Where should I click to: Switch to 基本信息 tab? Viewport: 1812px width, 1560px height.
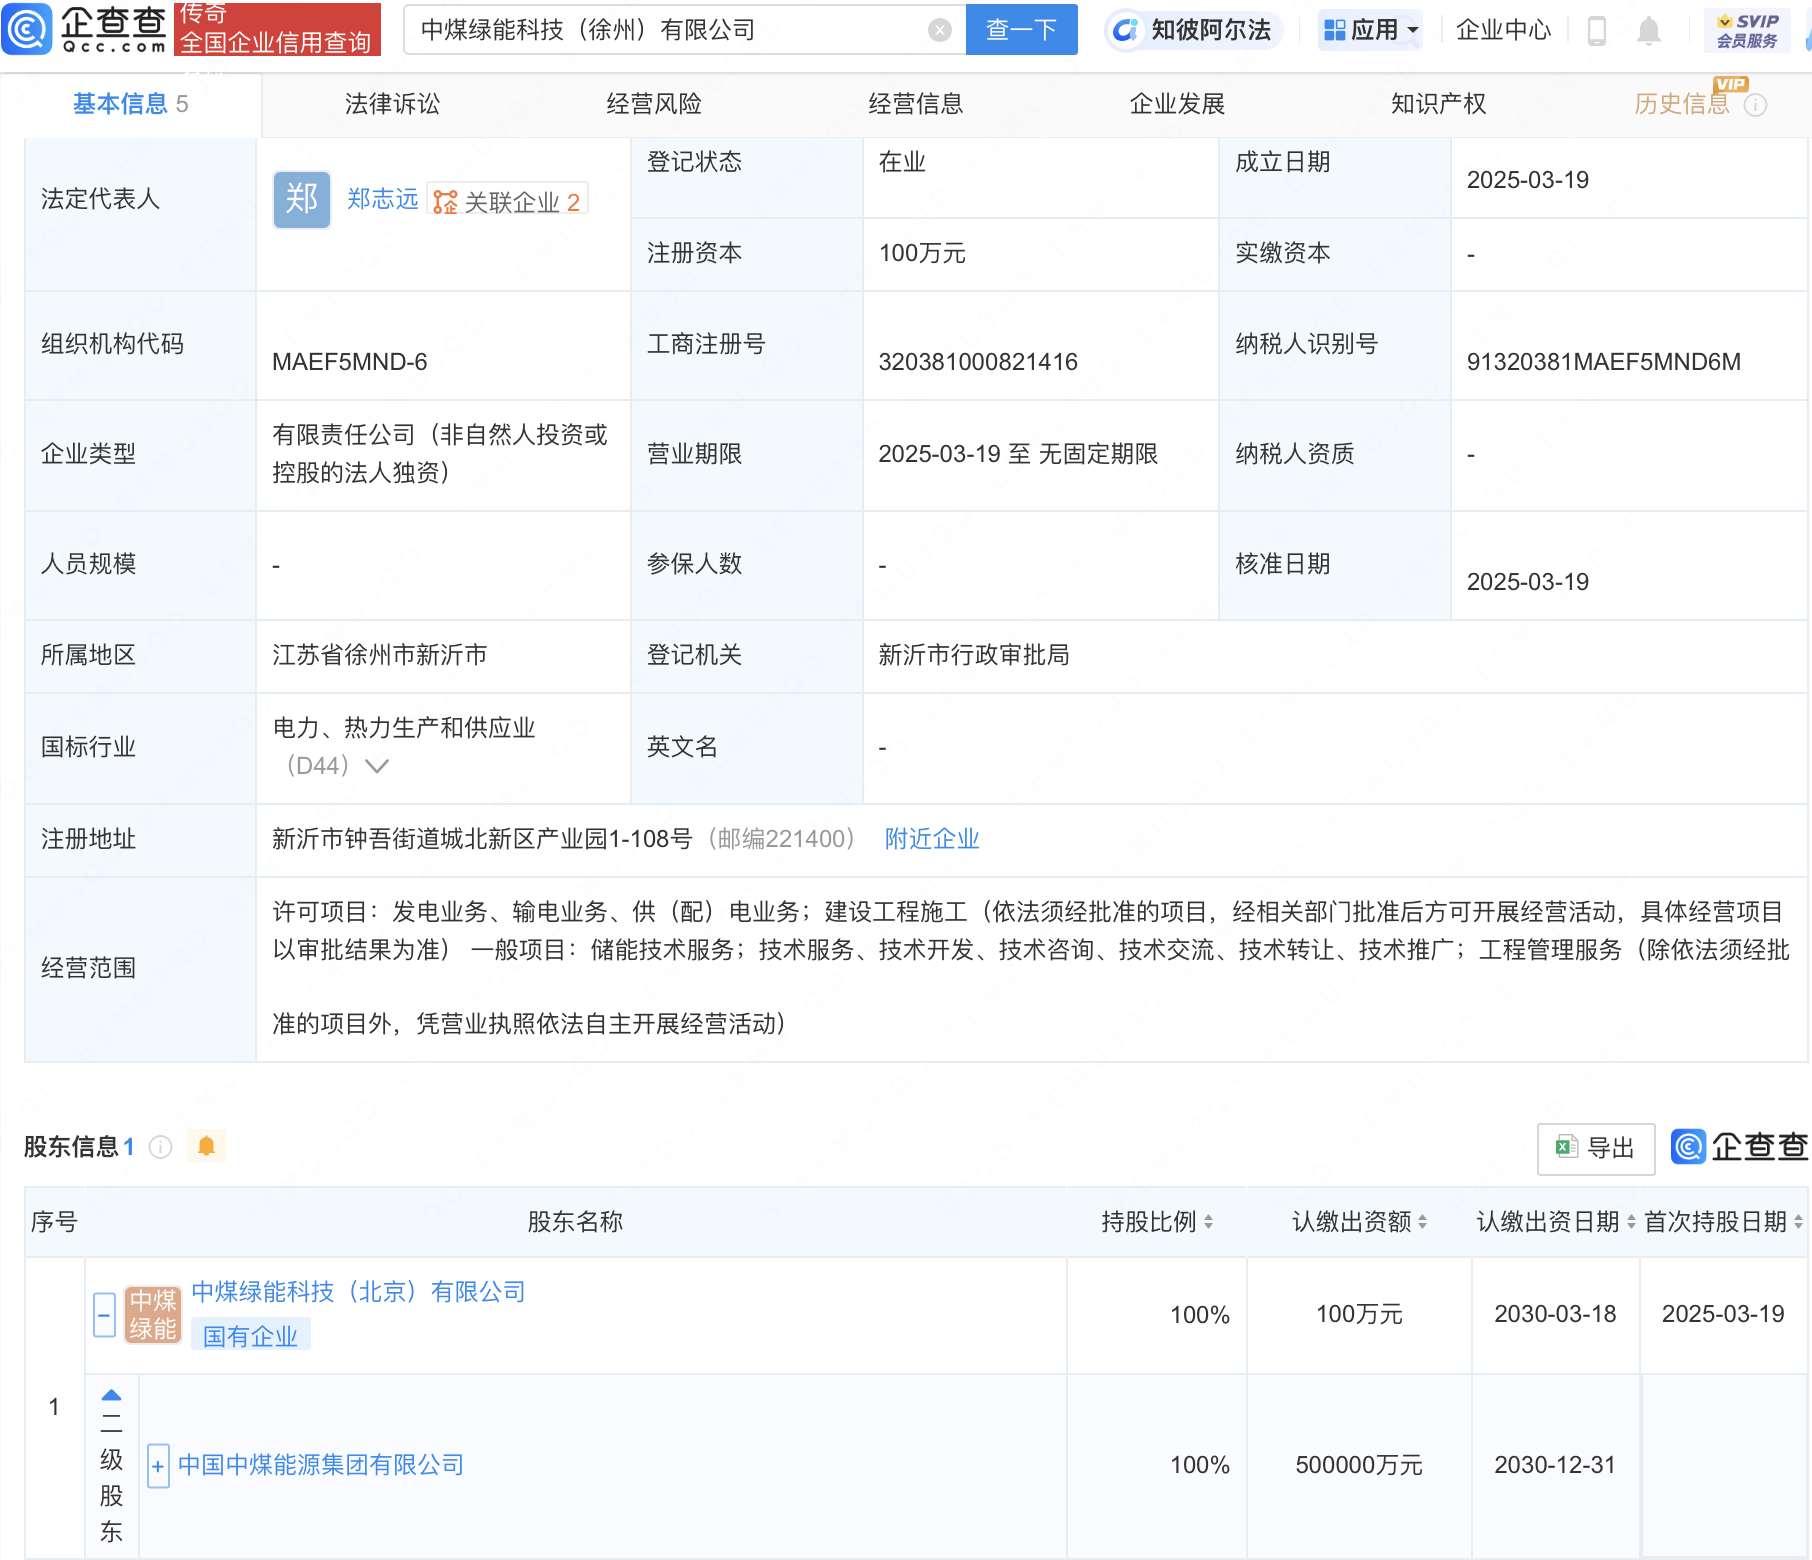coord(130,104)
